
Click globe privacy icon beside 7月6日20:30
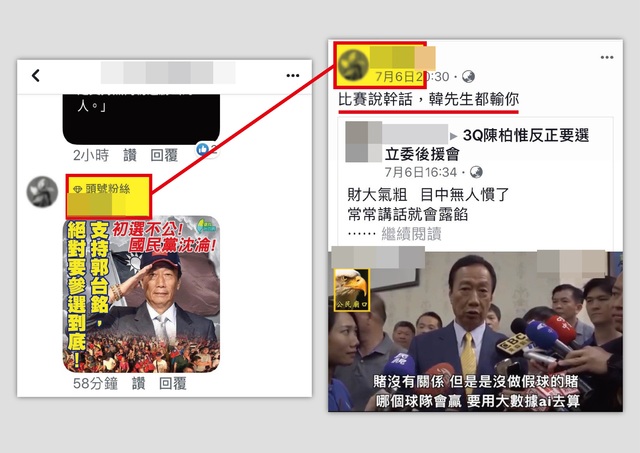coord(468,76)
